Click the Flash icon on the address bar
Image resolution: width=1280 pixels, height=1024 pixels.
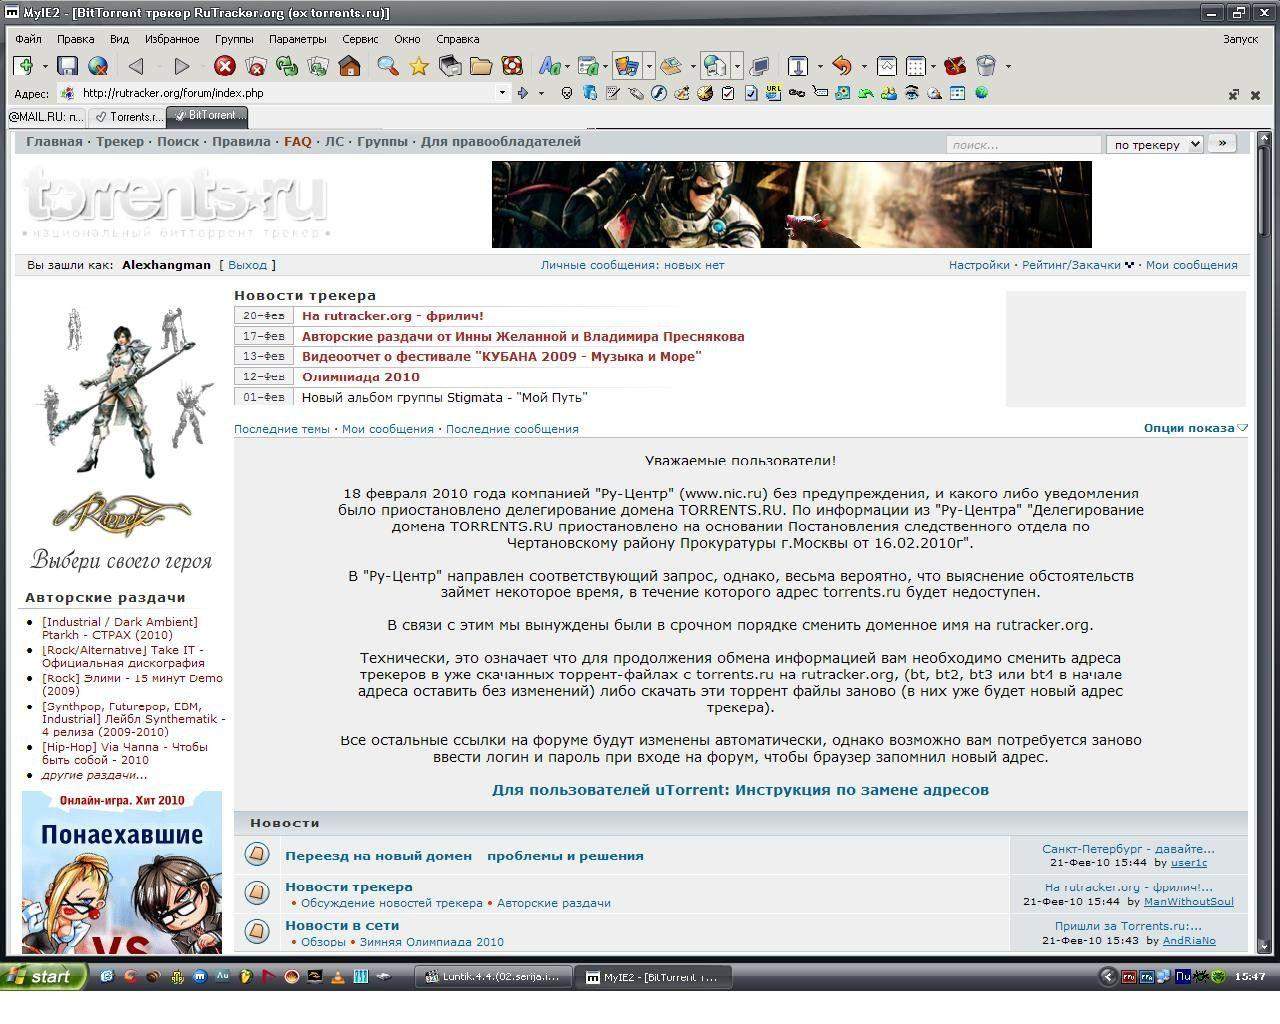(x=659, y=93)
